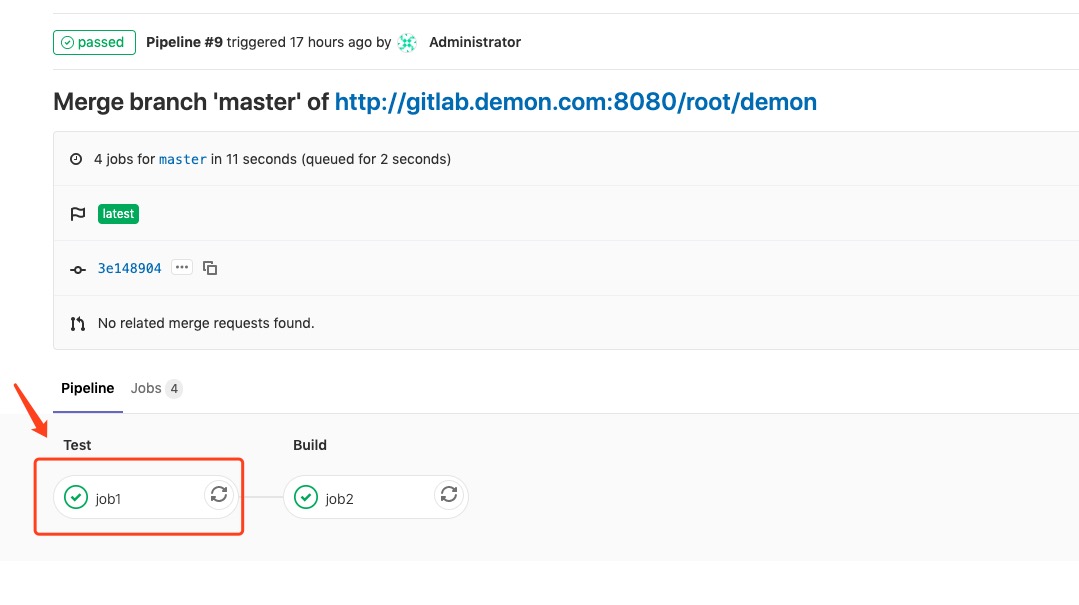This screenshot has height=605, width=1079.
Task: Click the clock icon beside jobs summary
Action: tap(76, 159)
